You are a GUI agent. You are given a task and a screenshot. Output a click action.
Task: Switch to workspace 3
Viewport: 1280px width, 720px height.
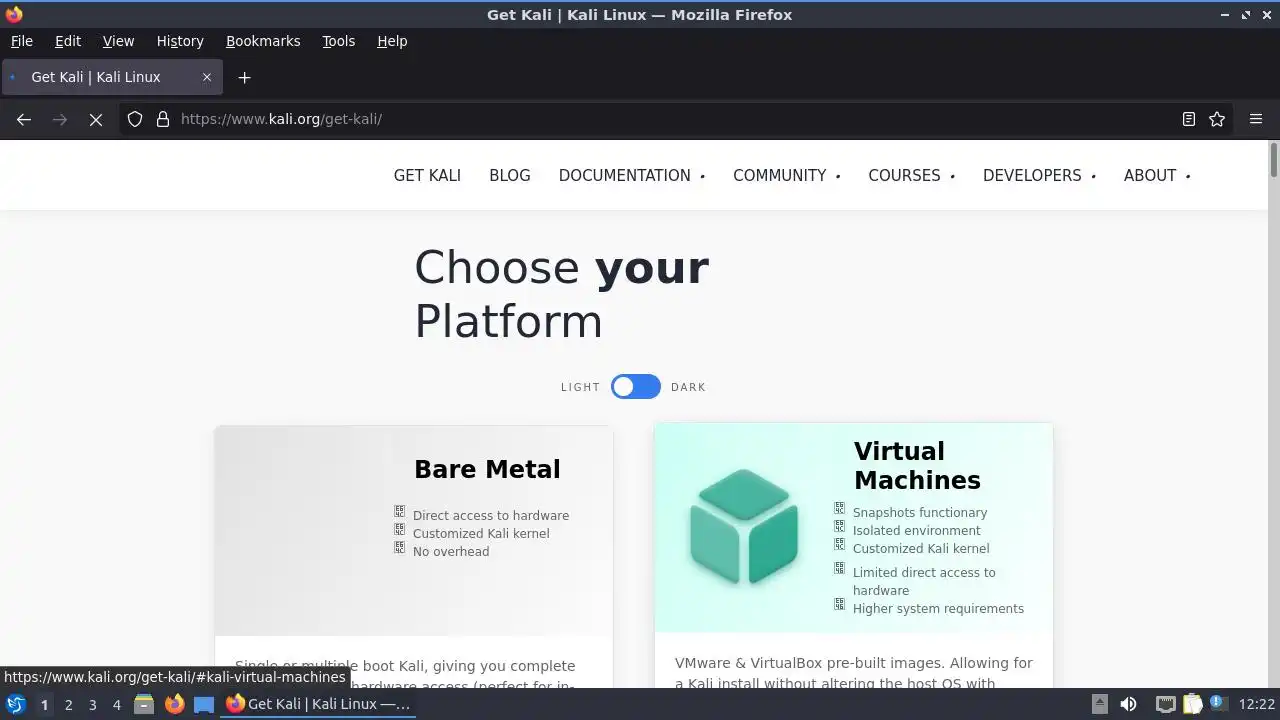92,704
